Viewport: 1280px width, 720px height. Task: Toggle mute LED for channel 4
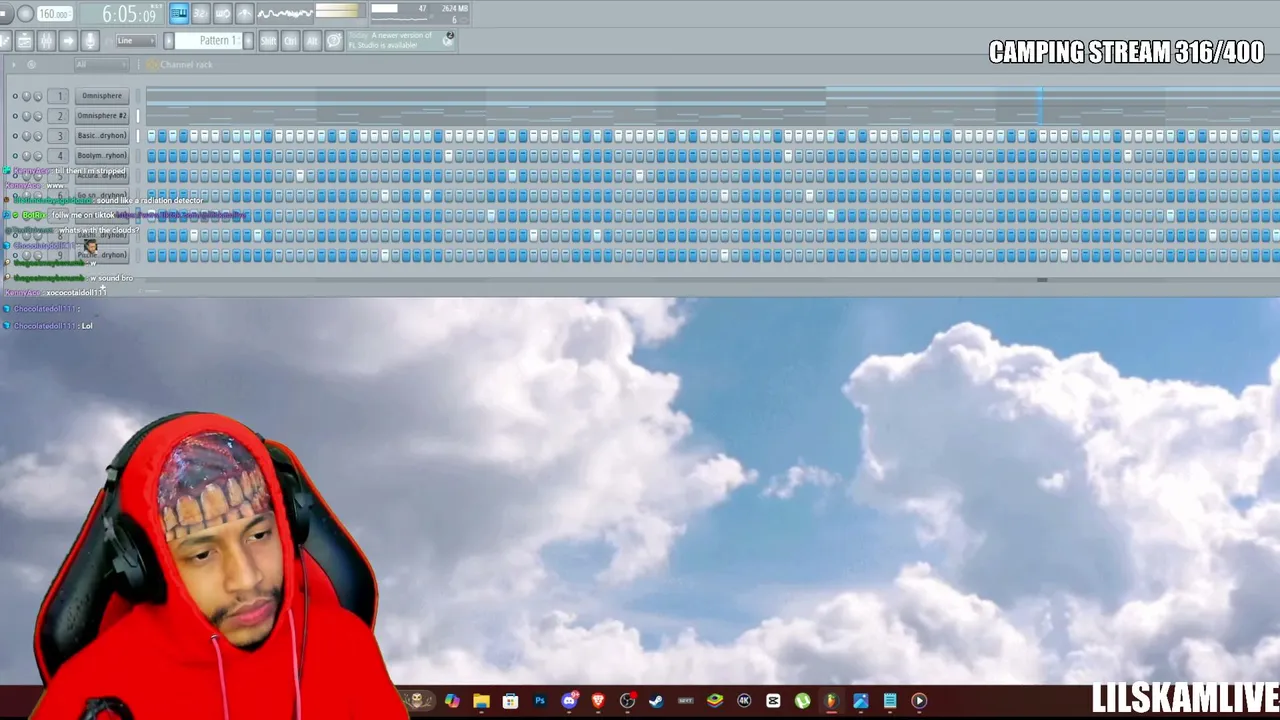(14, 156)
